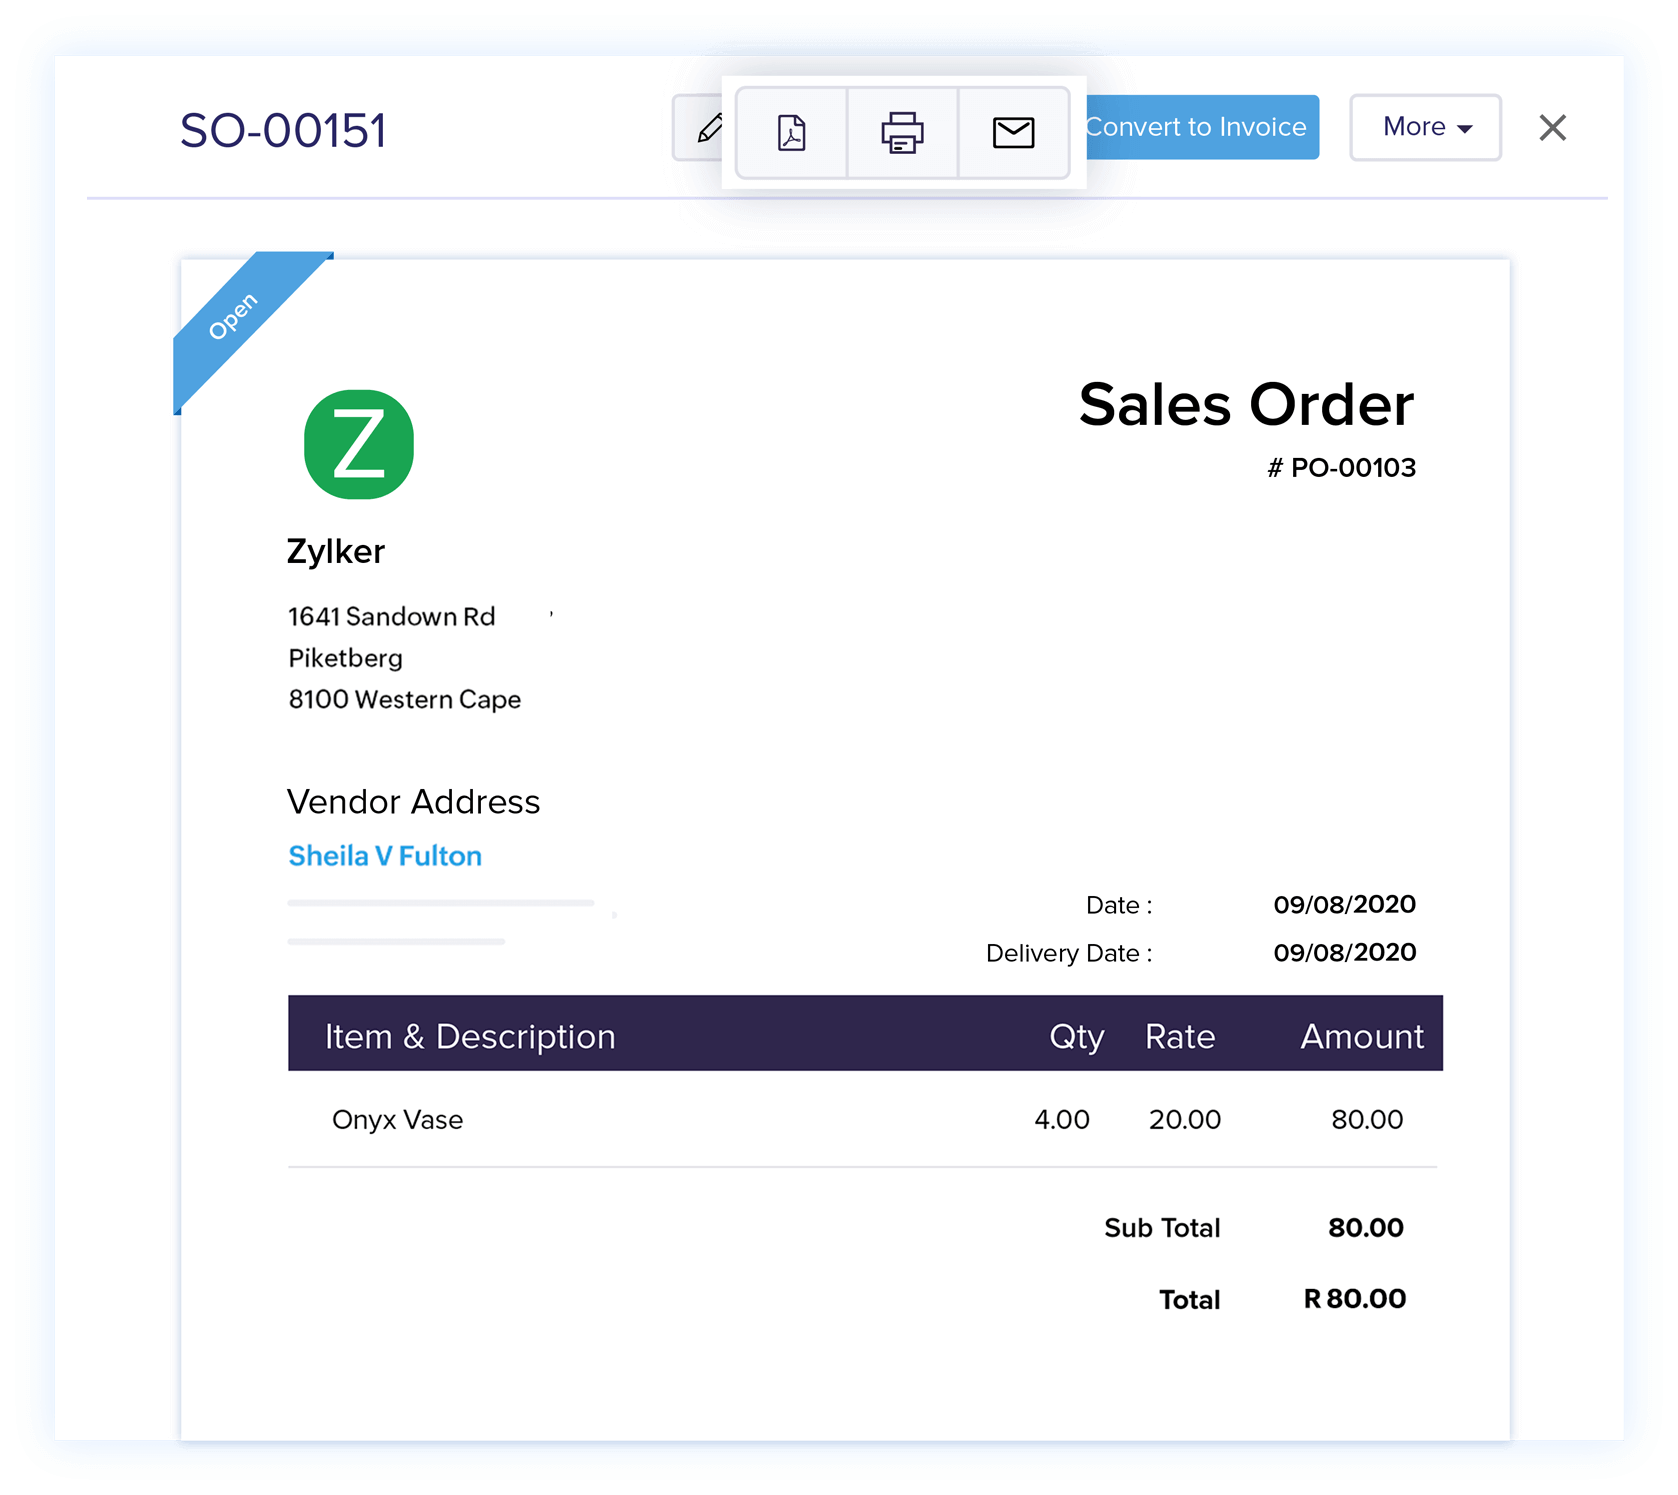
Task: Select the SO-00151 heading text
Action: click(283, 131)
